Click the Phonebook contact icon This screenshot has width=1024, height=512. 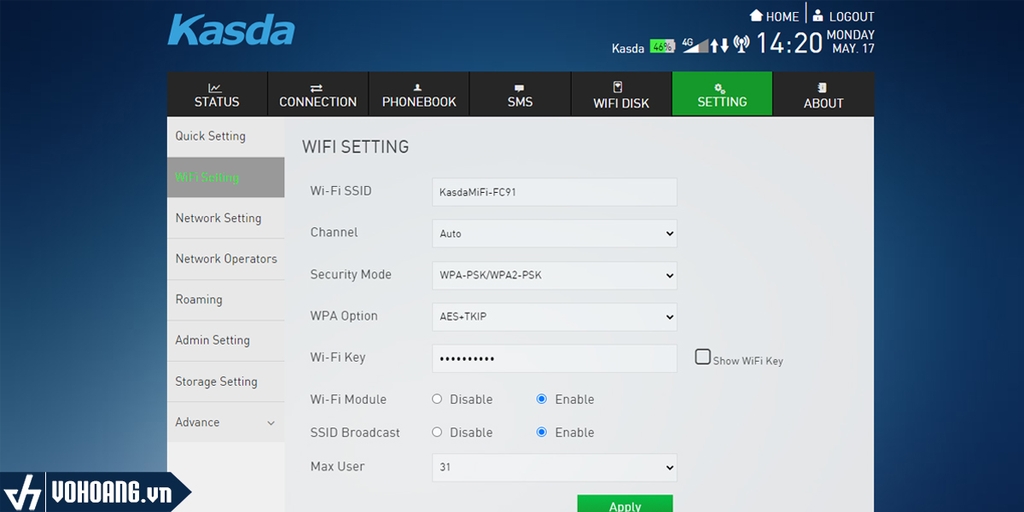click(418, 88)
